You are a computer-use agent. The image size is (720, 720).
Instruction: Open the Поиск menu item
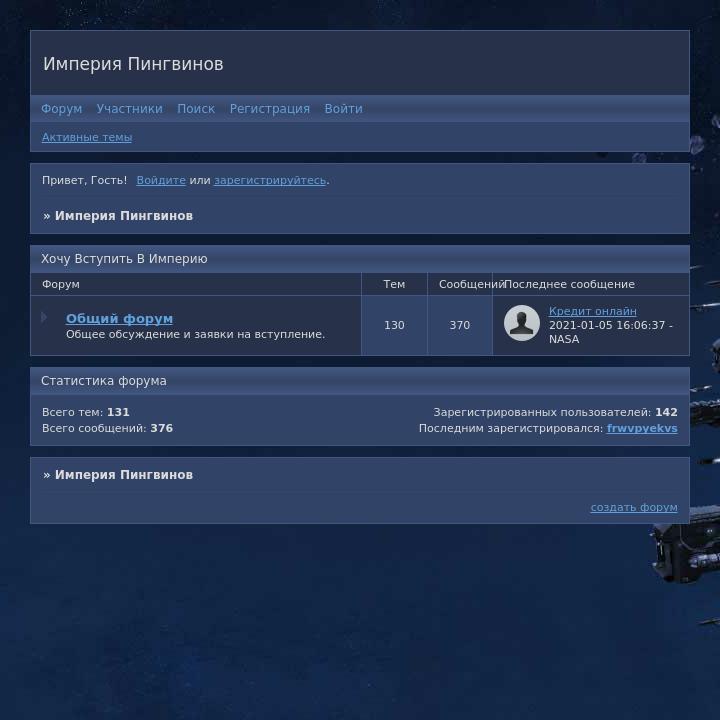pos(196,109)
